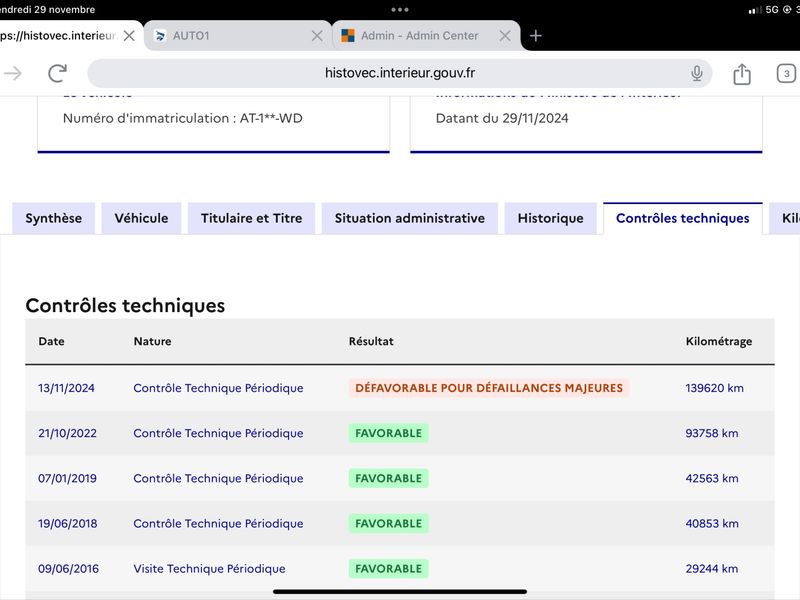Screen dimensions: 800x600
Task: Click the Favorable badge for 21/10/2022
Action: 389,433
